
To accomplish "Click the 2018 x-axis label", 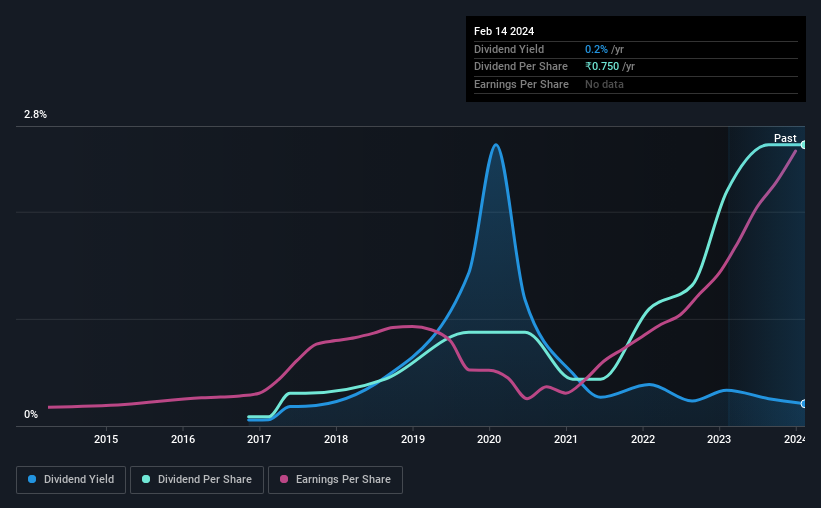I will [x=336, y=439].
